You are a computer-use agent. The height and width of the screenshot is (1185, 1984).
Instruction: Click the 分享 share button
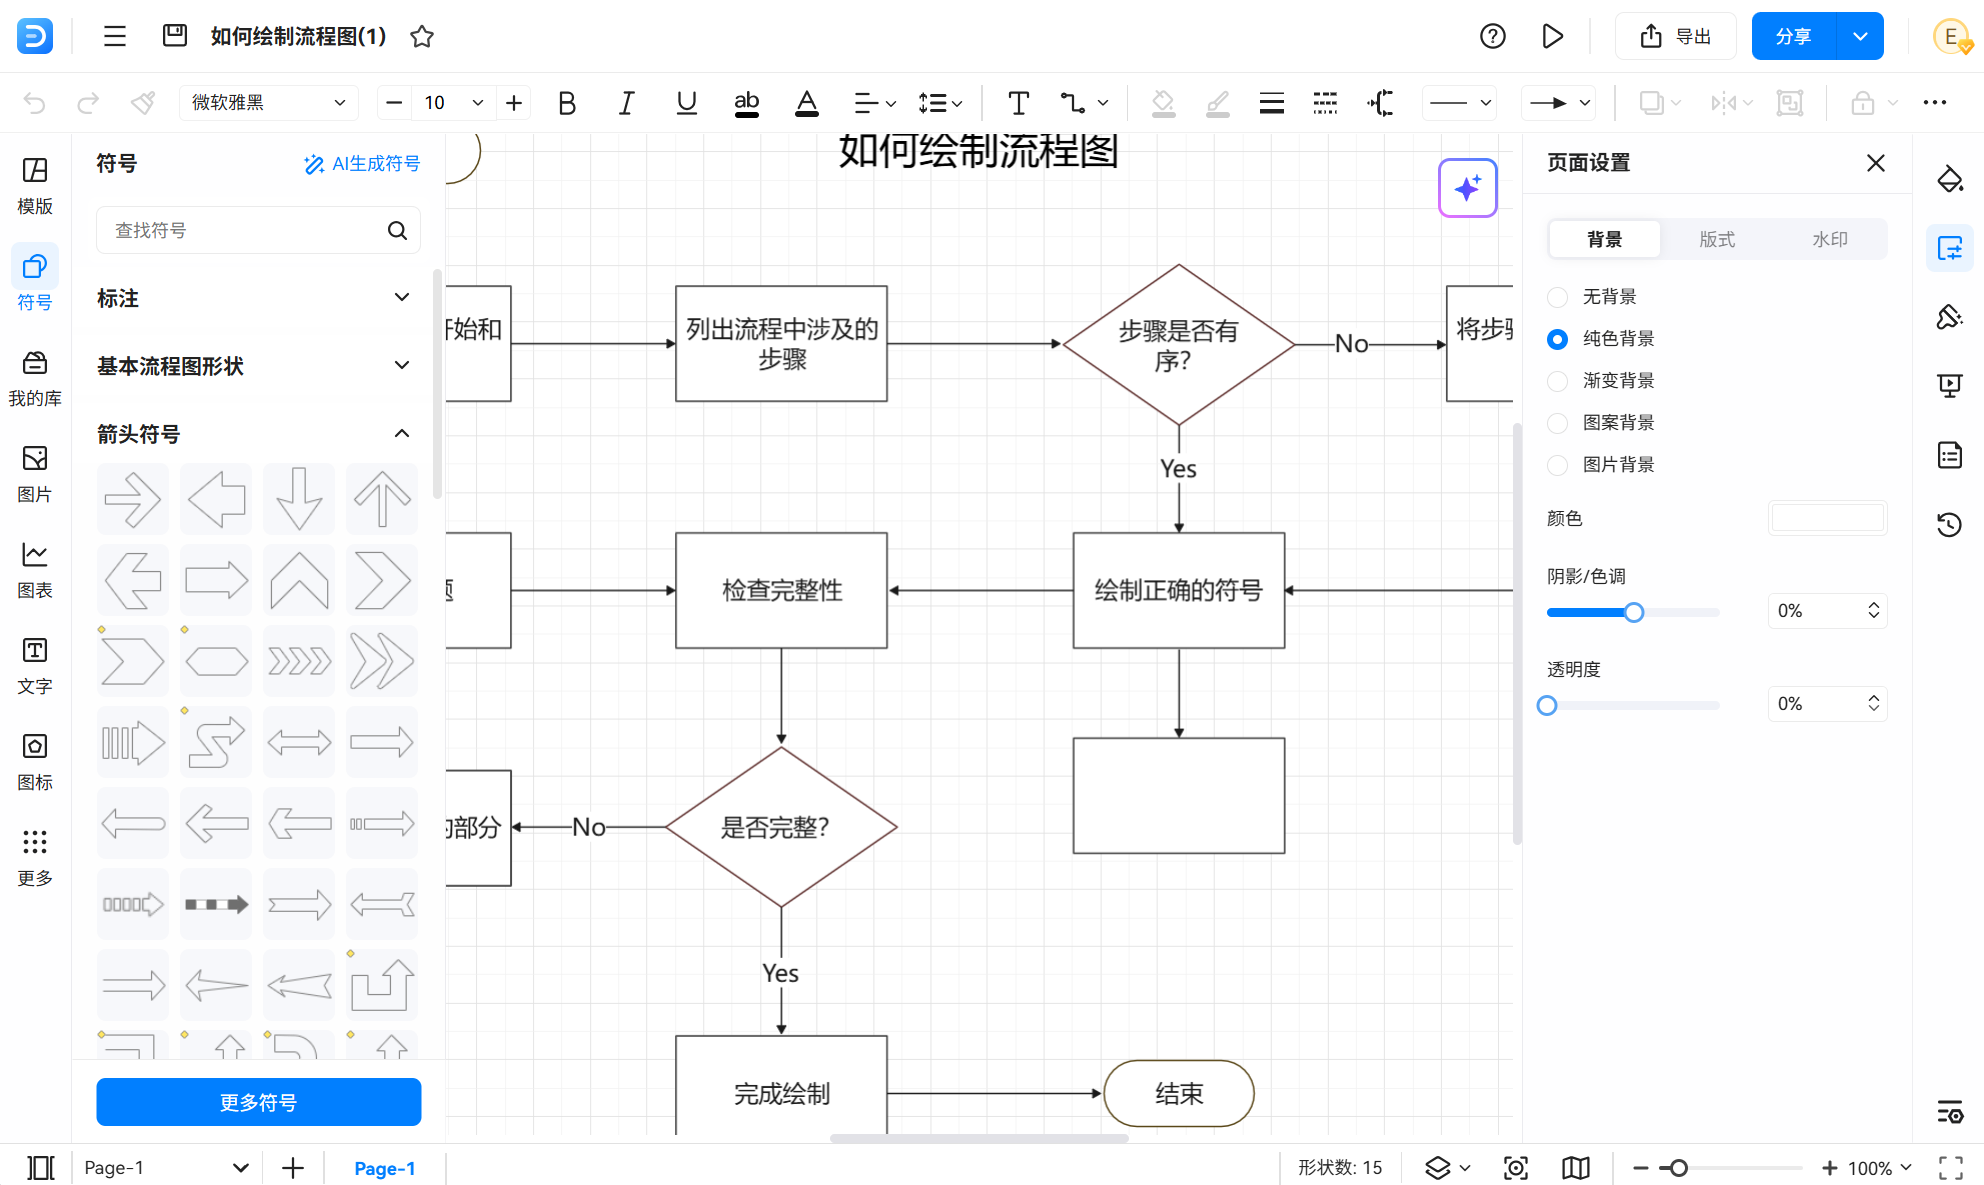click(1794, 36)
